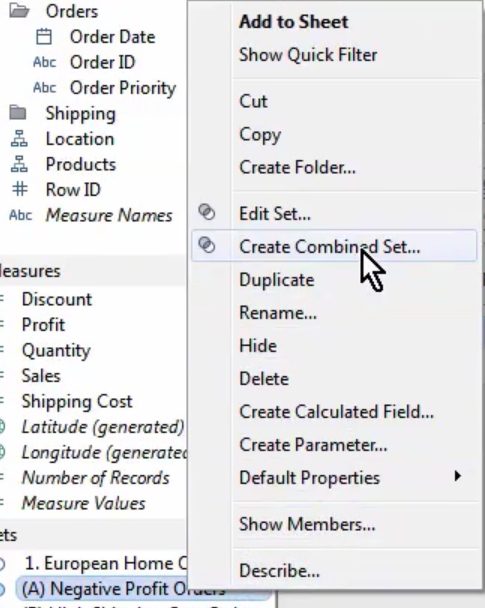Screen dimensions: 485x608
Task: Click the overlapping circles icon beside Create Combined Set
Action: click(207, 245)
